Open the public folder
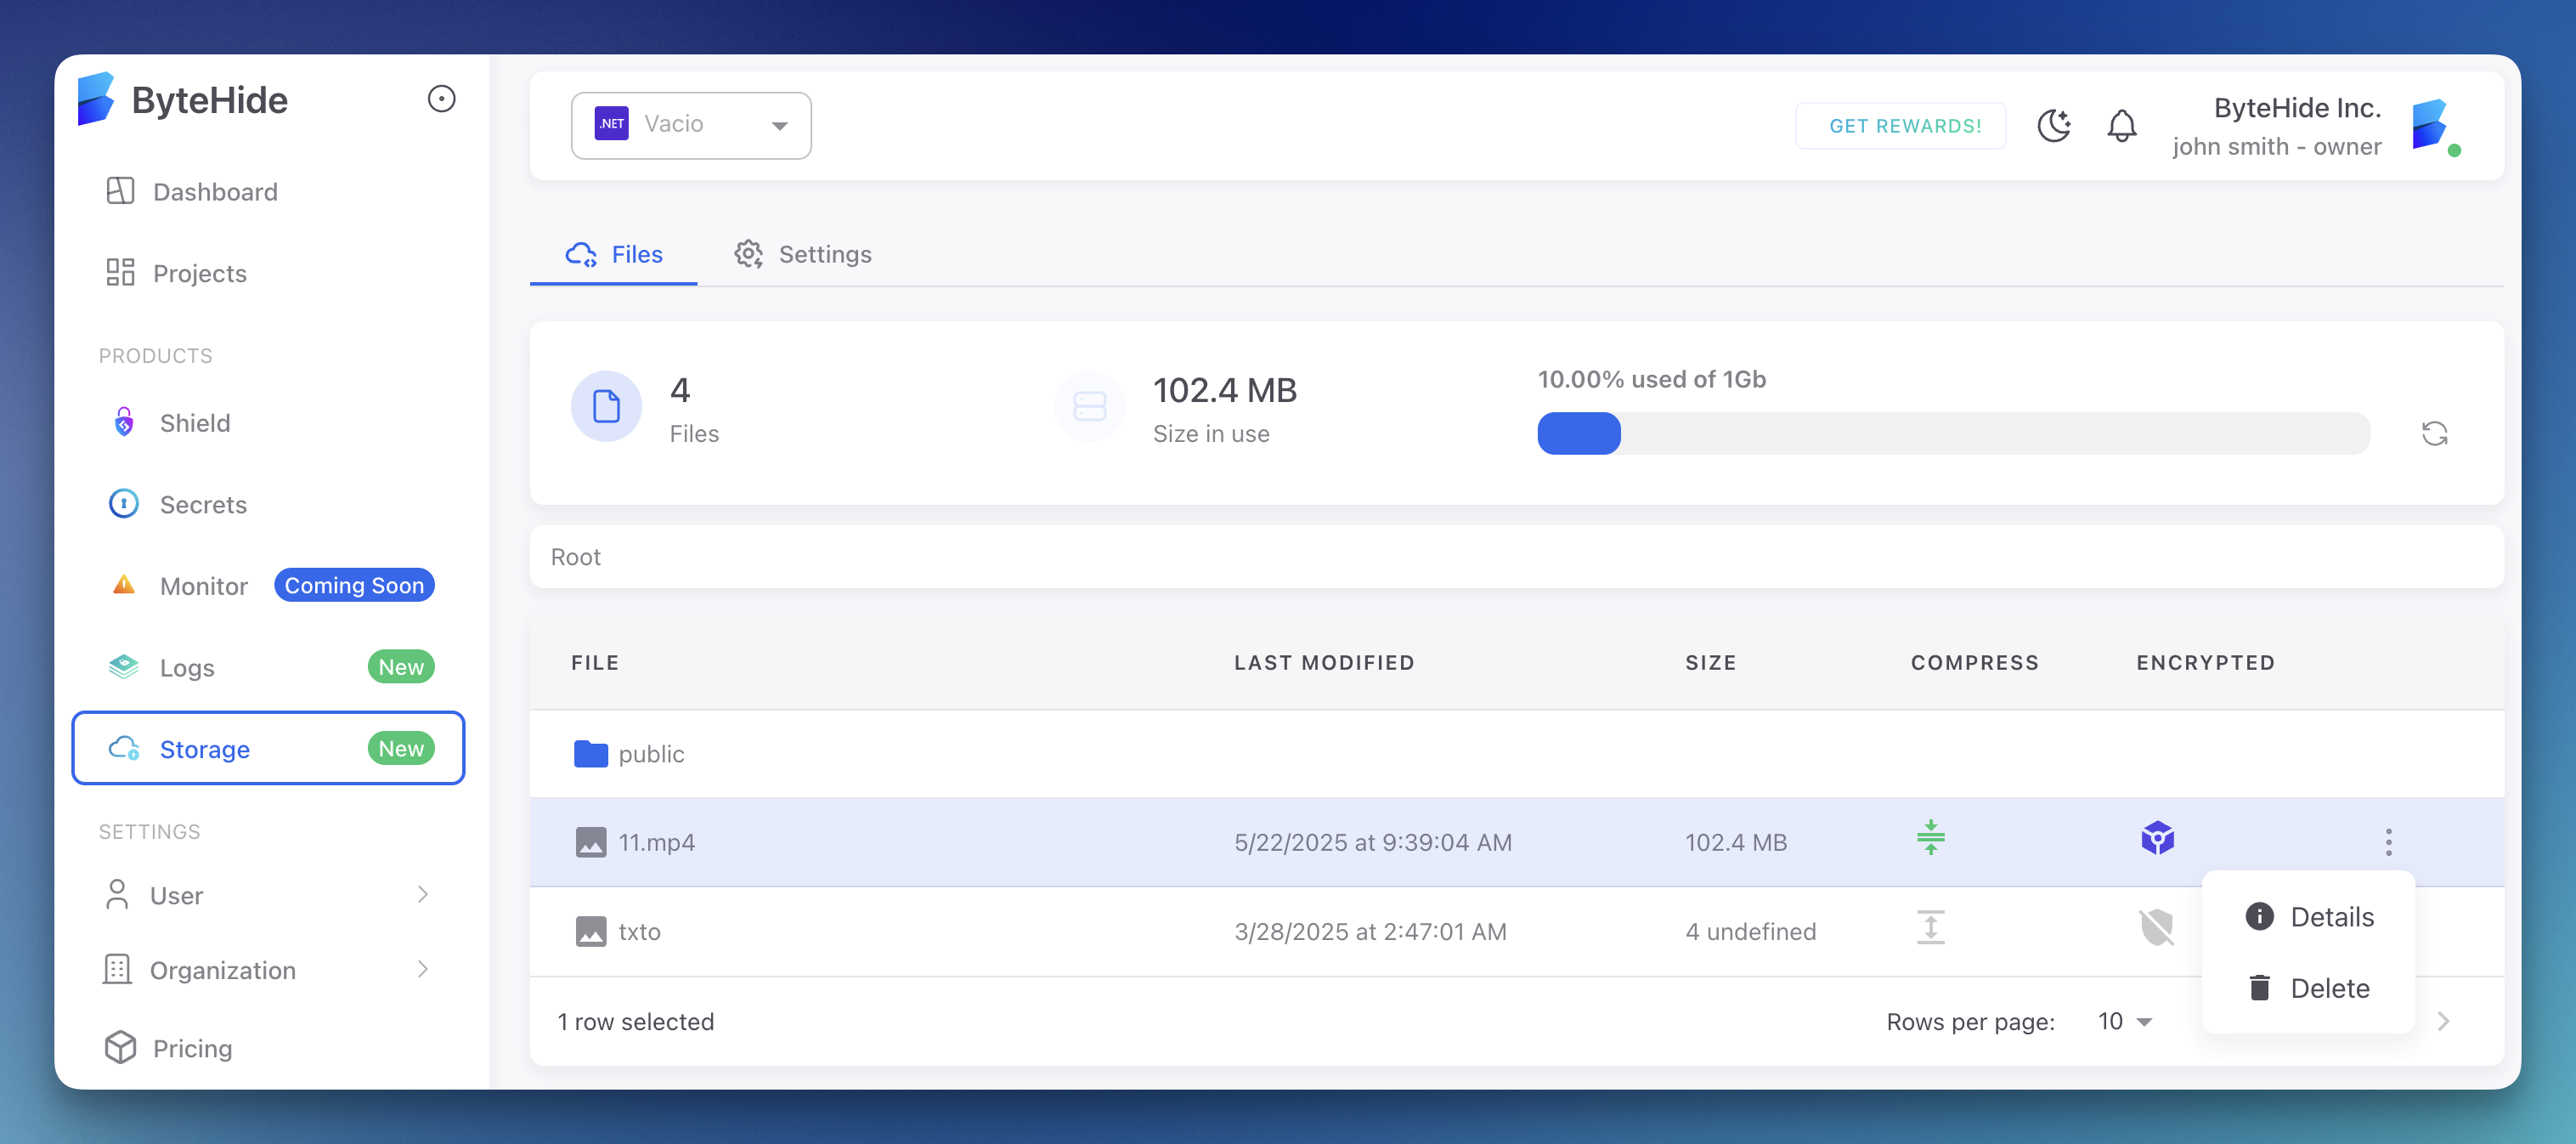2576x1144 pixels. point(650,754)
